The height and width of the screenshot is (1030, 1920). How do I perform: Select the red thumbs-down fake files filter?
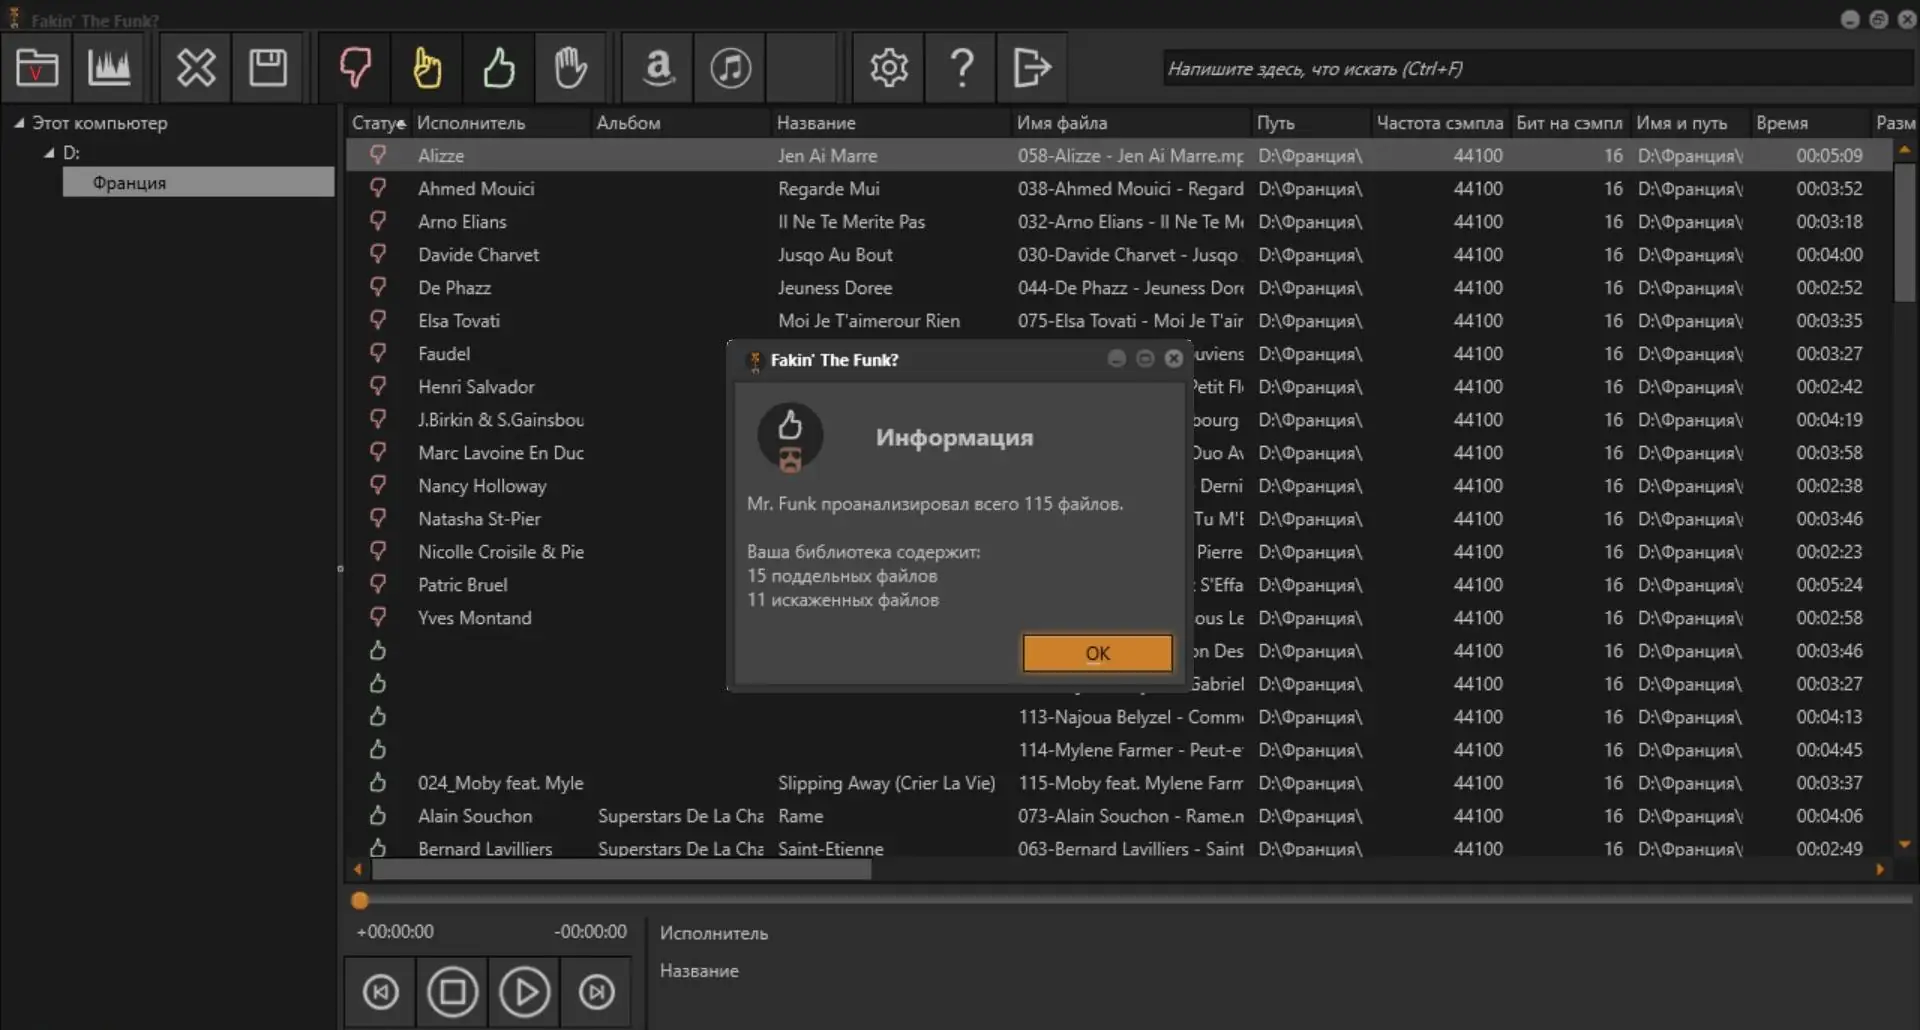(x=356, y=67)
